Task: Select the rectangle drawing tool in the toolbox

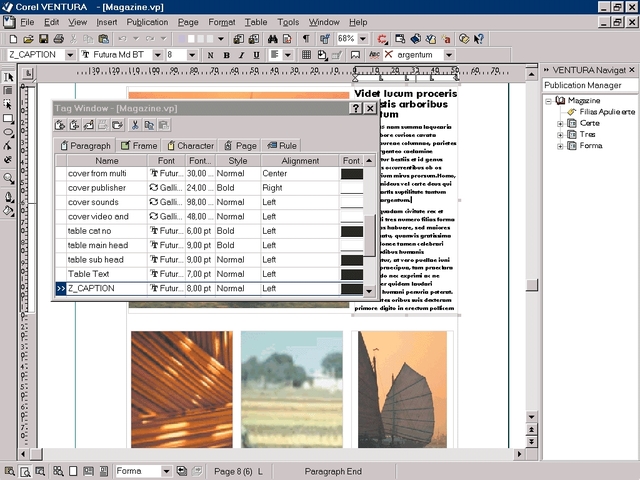Action: [x=8, y=119]
